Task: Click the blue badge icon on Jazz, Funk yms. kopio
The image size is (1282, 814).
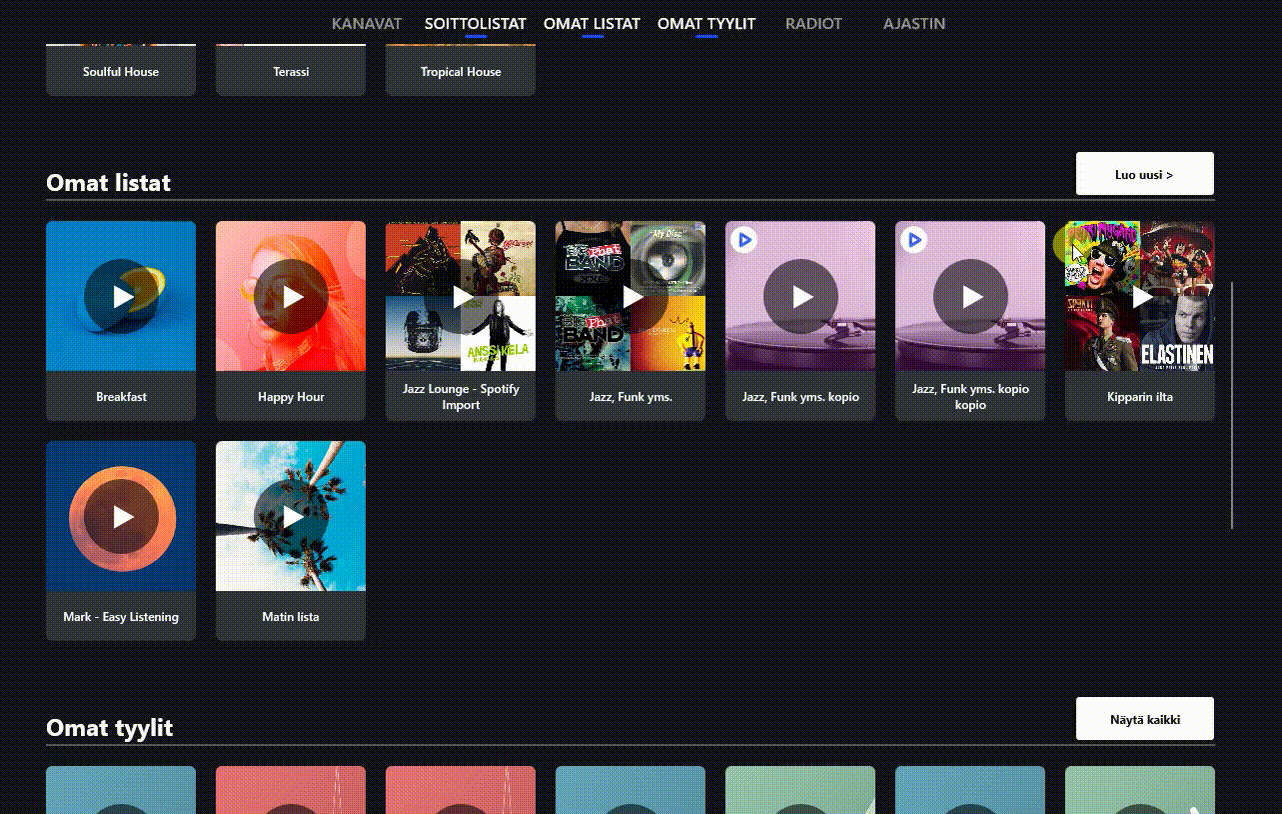Action: 744,240
